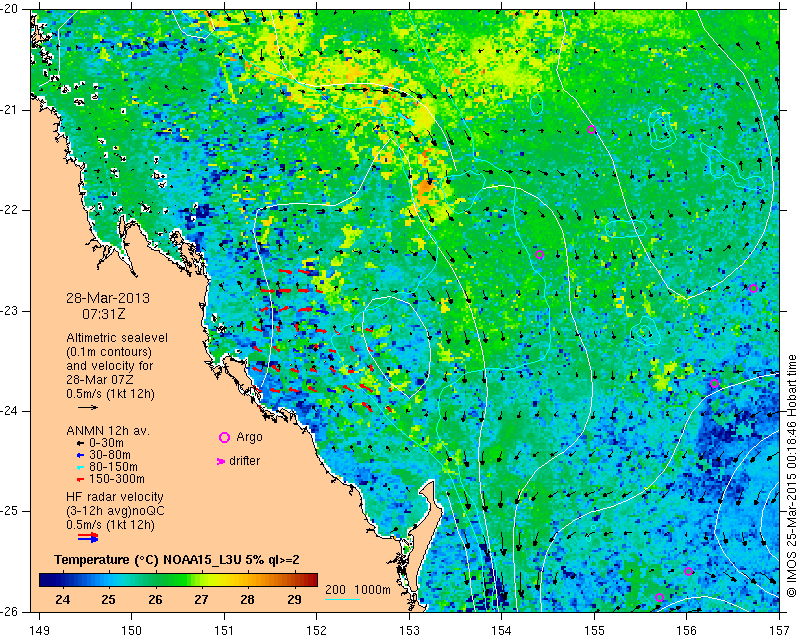
Task: Click the yellow 27.5°C region of colorbar
Action: pyautogui.click(x=224, y=580)
